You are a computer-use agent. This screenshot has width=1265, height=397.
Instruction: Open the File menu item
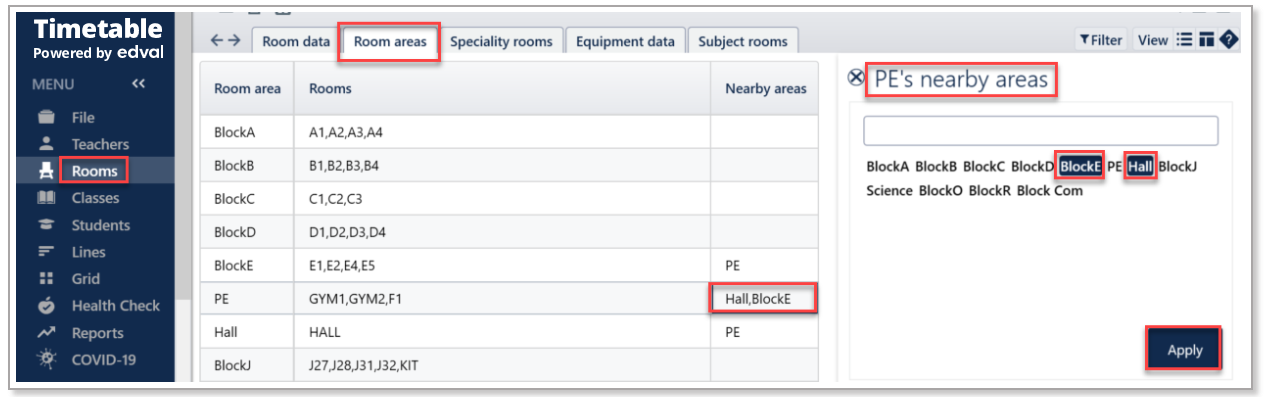click(x=82, y=117)
